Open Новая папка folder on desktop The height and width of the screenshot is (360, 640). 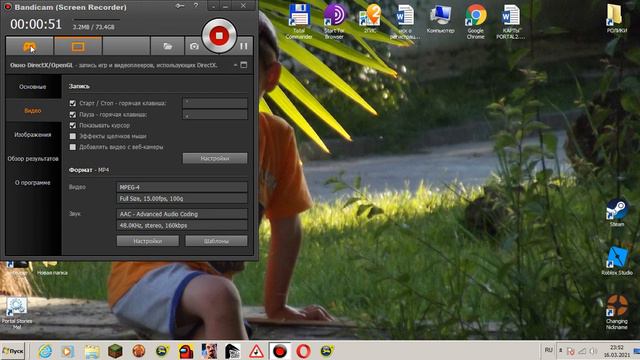tap(52, 269)
